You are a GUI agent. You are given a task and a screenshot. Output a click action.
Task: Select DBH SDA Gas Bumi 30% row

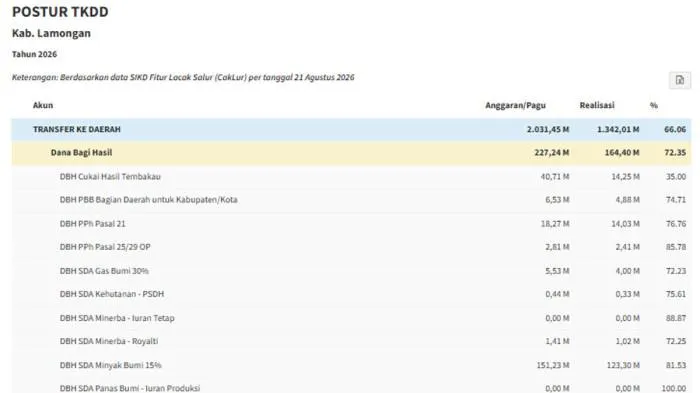pos(351,271)
